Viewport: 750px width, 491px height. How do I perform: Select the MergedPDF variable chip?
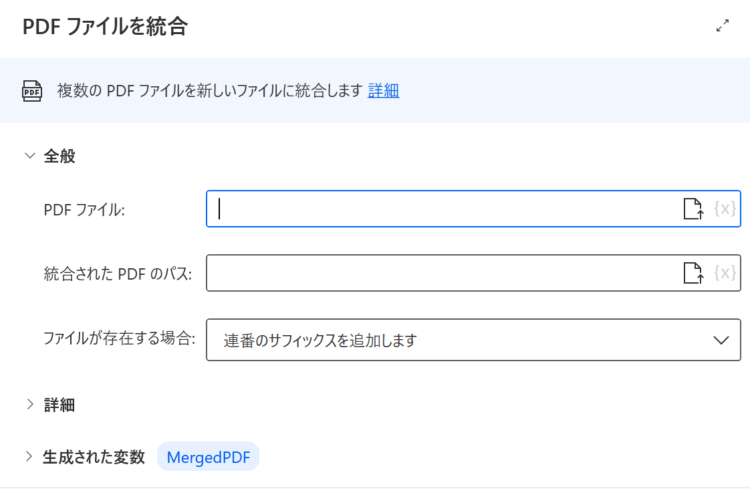pyautogui.click(x=208, y=457)
